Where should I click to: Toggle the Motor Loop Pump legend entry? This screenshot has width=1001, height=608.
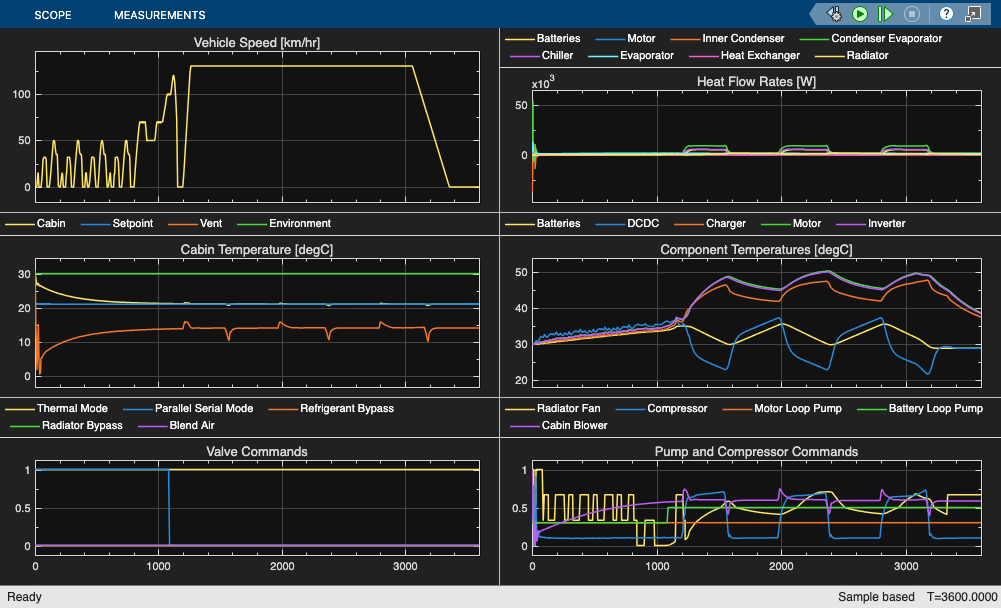point(782,409)
